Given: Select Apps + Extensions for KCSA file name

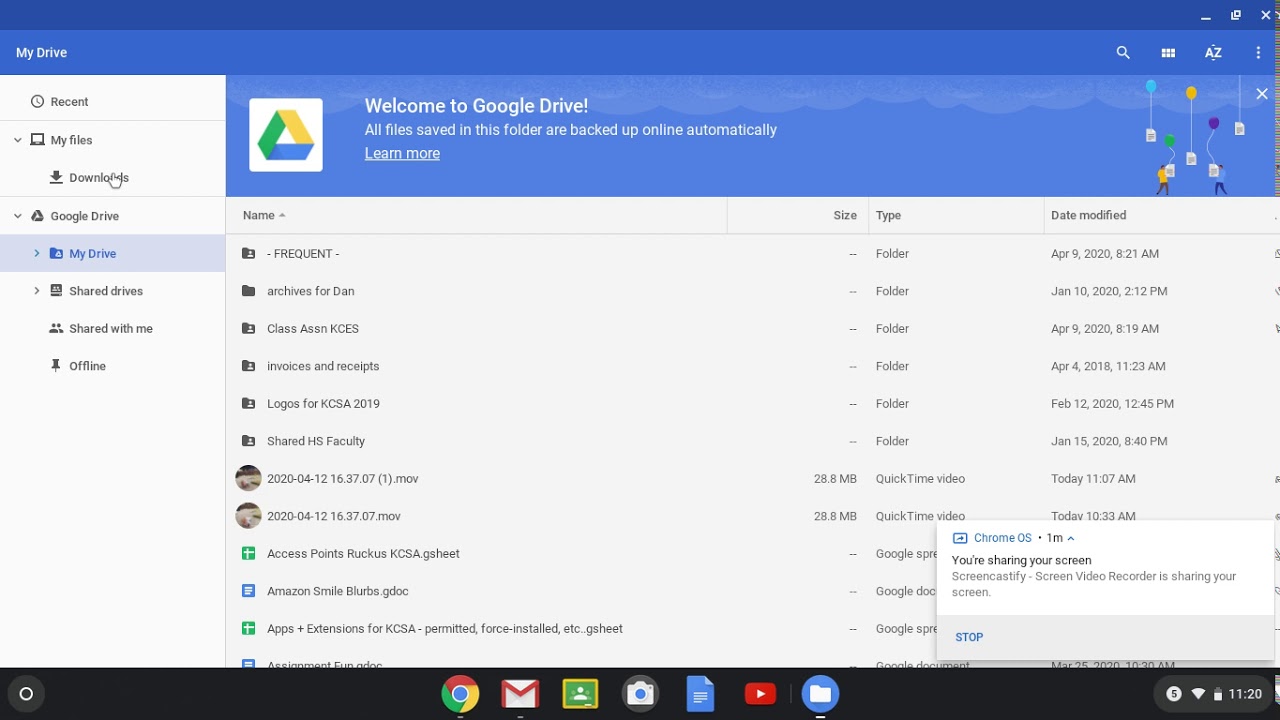Looking at the screenshot, I should click(x=444, y=629).
